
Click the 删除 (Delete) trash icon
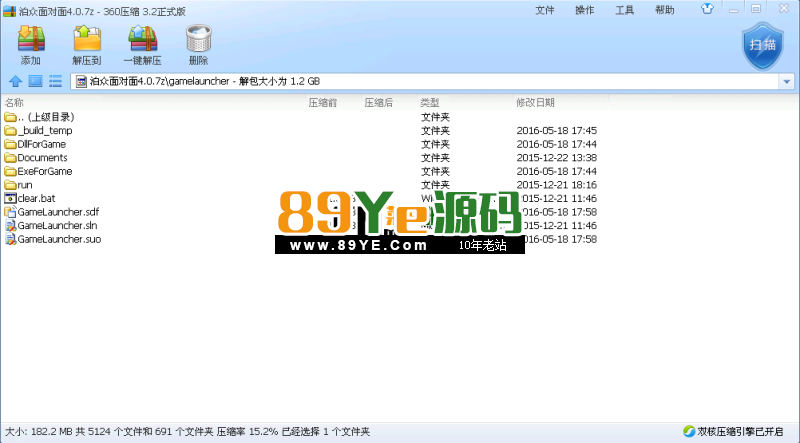coord(198,40)
